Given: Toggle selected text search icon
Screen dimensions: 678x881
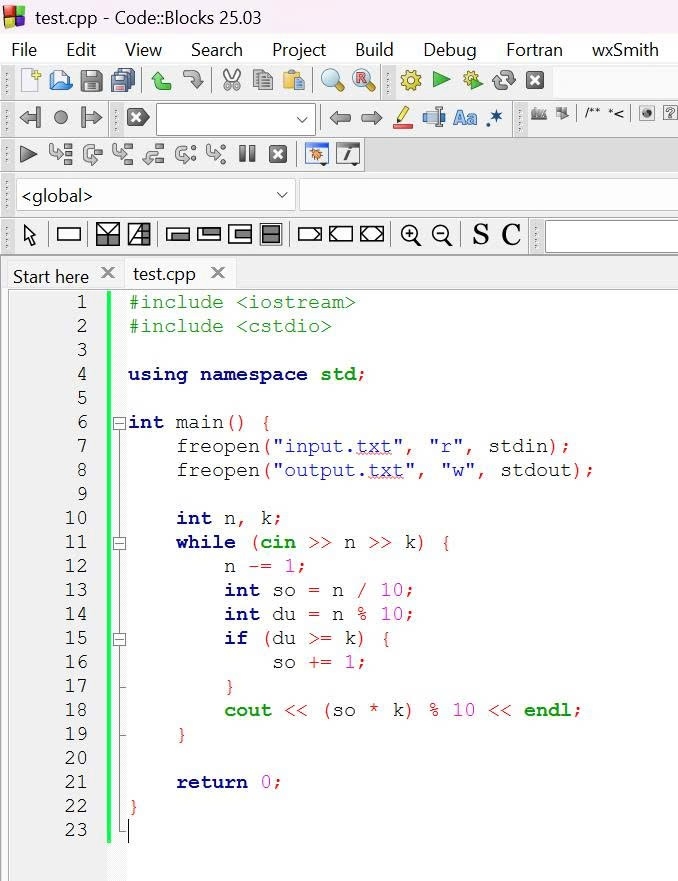Looking at the screenshot, I should [434, 117].
